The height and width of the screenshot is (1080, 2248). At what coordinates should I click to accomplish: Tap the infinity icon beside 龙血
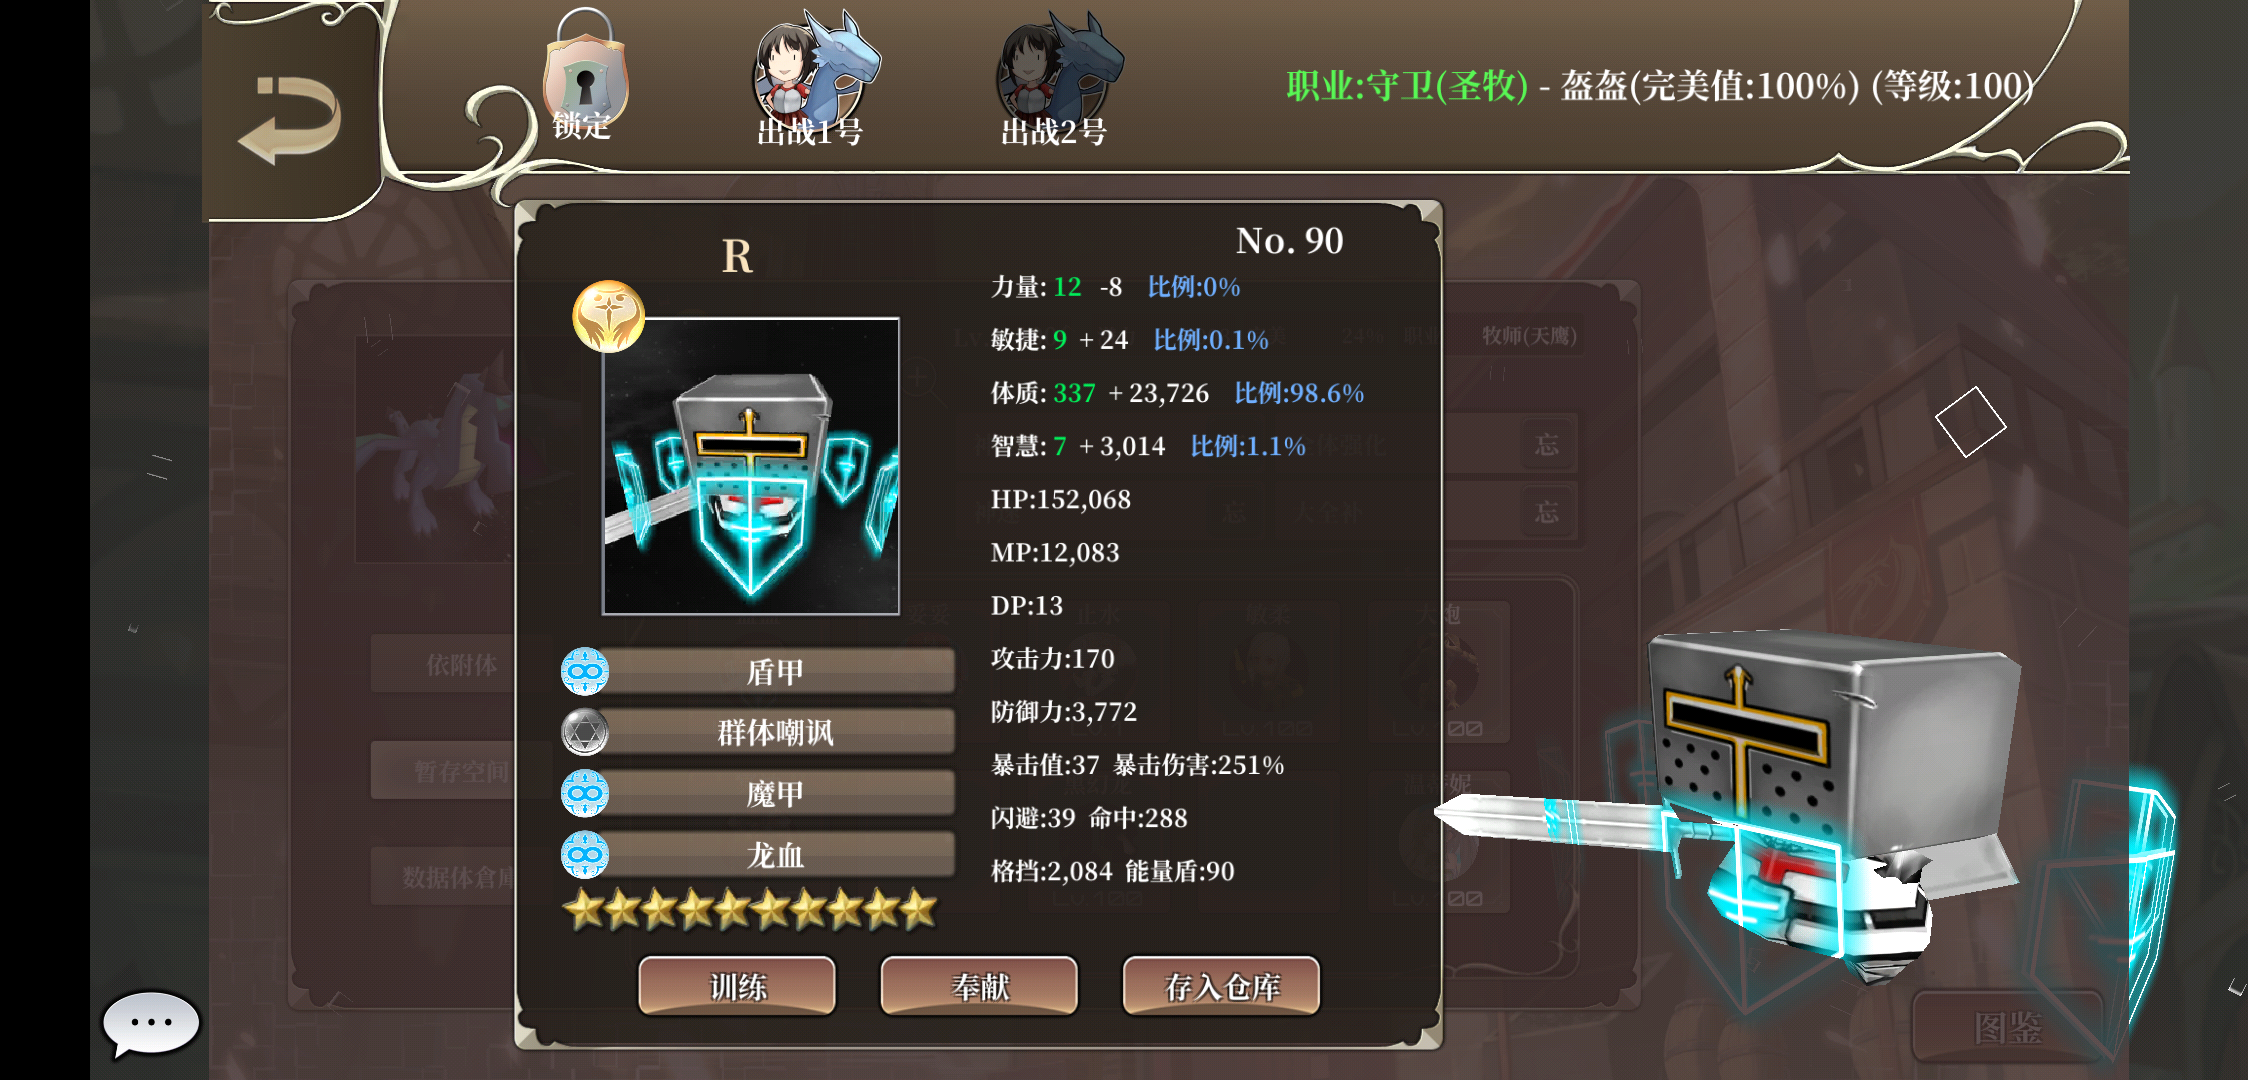[585, 854]
